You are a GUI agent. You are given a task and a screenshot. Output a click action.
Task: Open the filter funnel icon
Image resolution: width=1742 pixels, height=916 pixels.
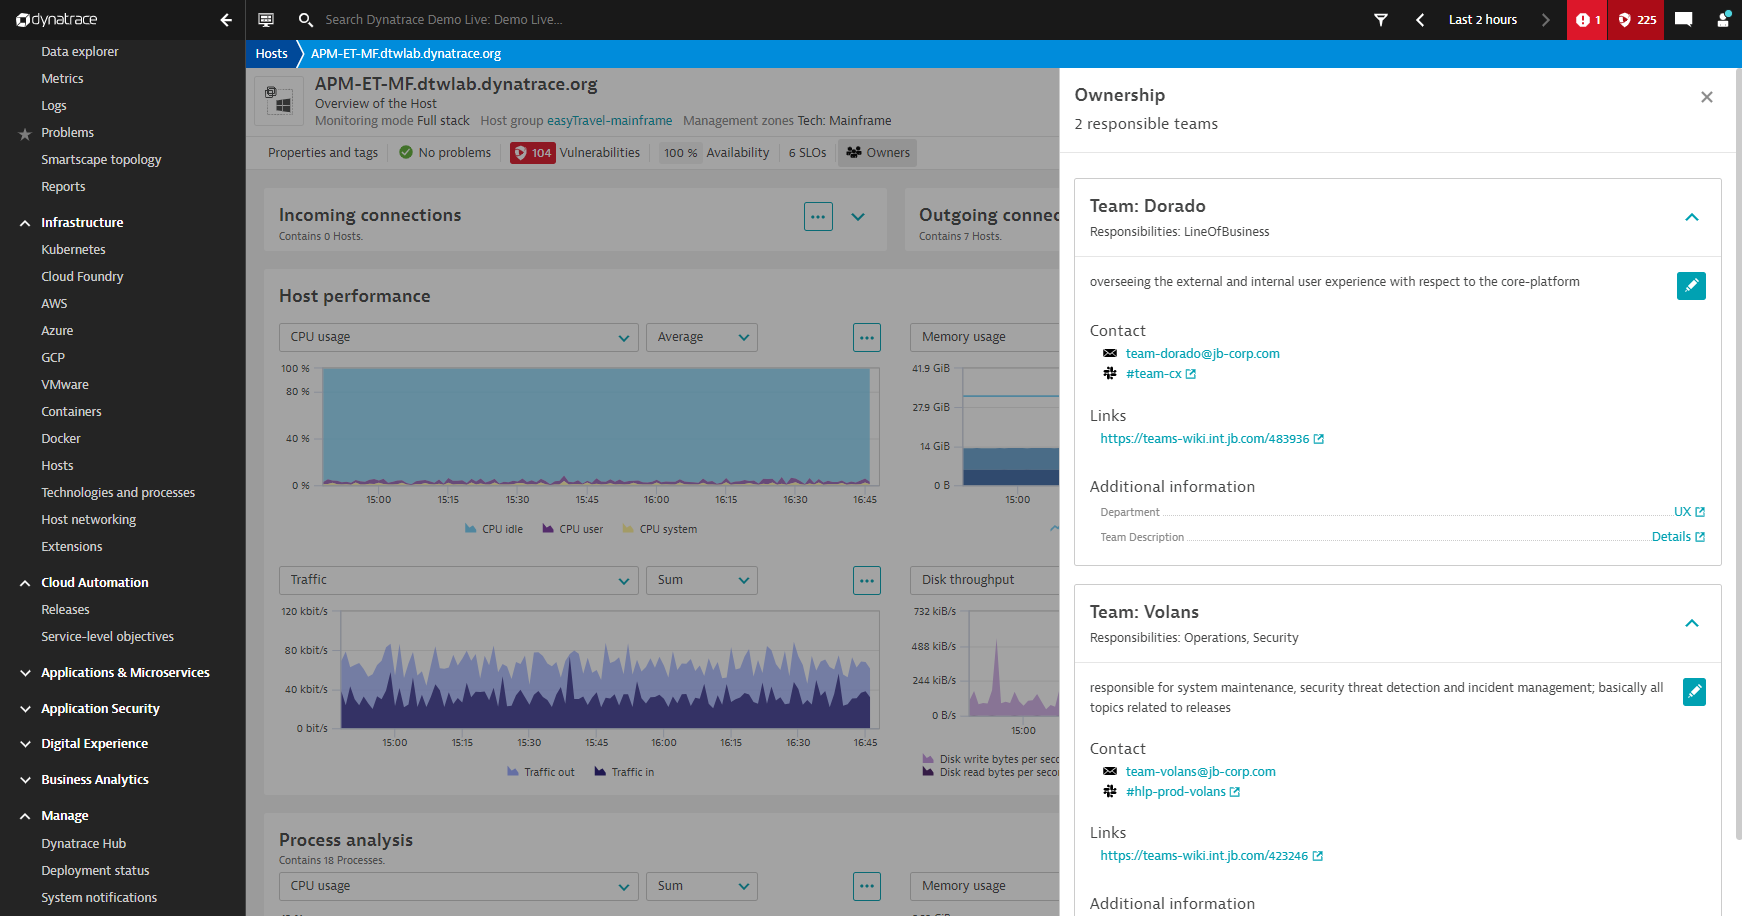point(1381,20)
